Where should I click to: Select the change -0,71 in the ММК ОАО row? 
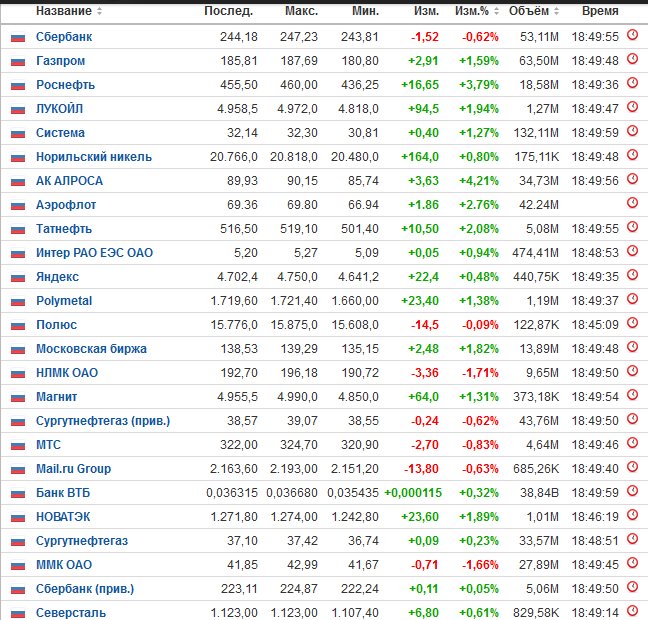click(x=425, y=565)
